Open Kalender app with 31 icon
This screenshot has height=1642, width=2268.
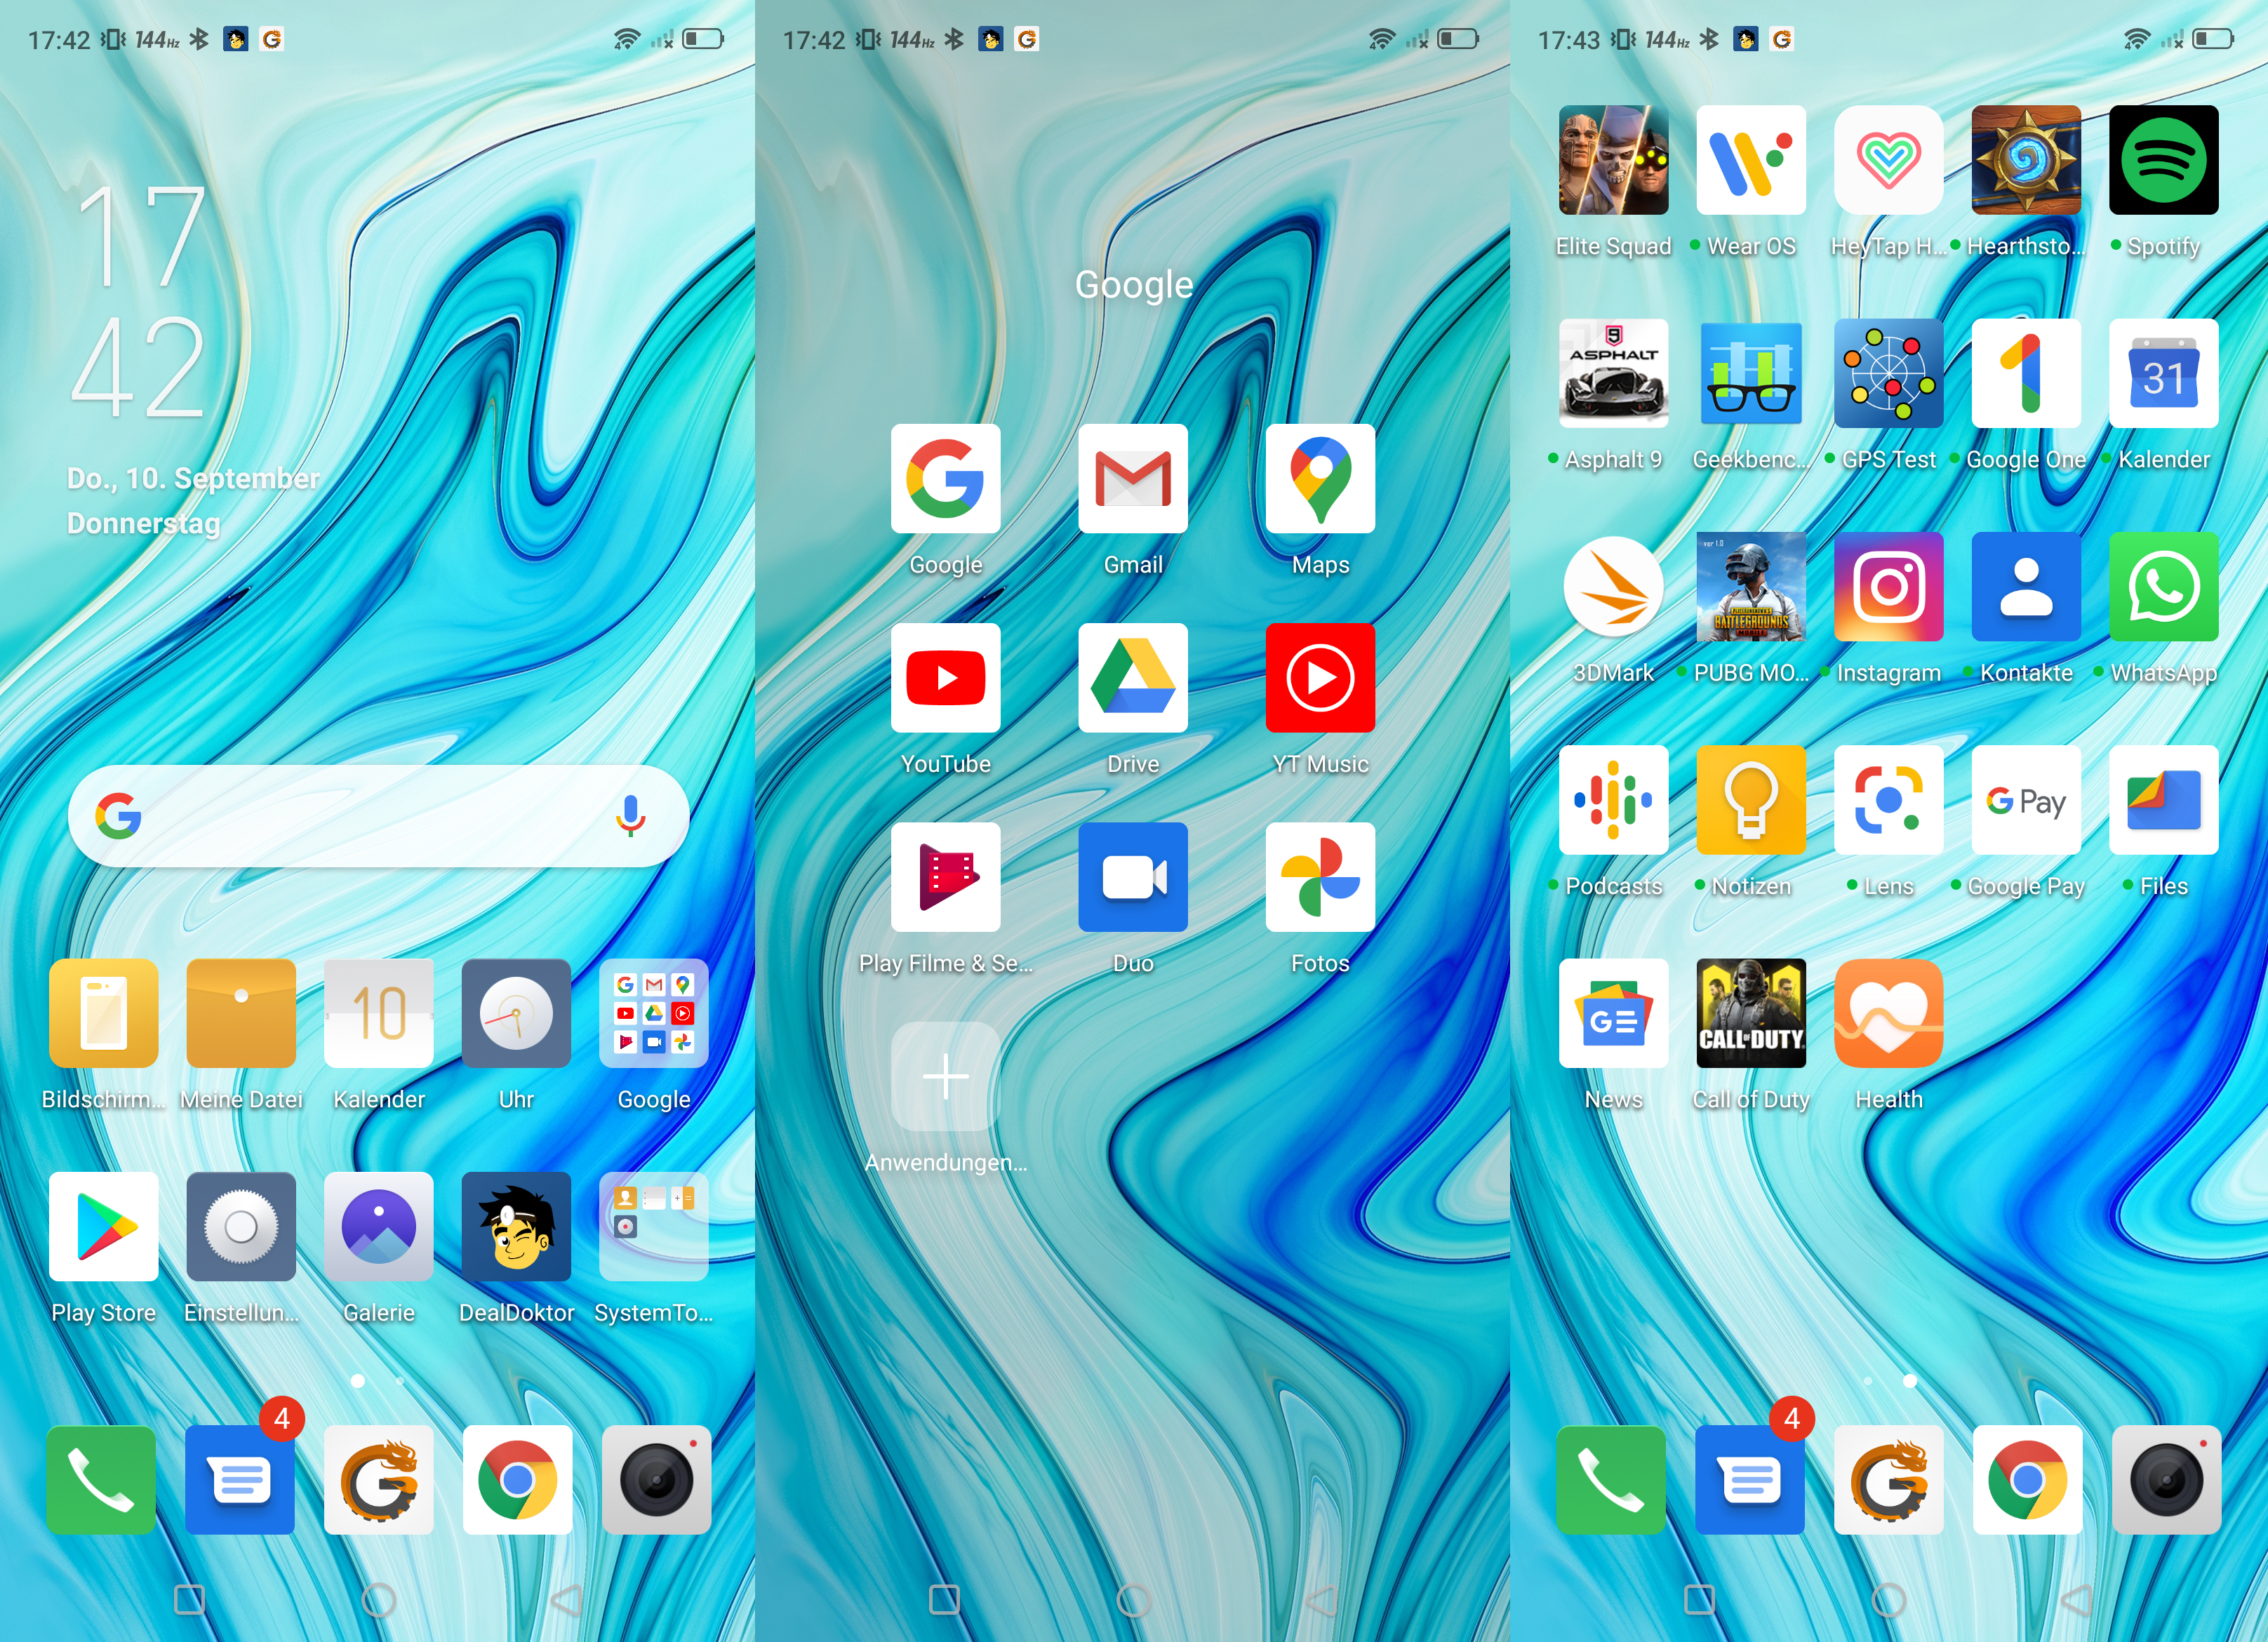click(x=2163, y=373)
